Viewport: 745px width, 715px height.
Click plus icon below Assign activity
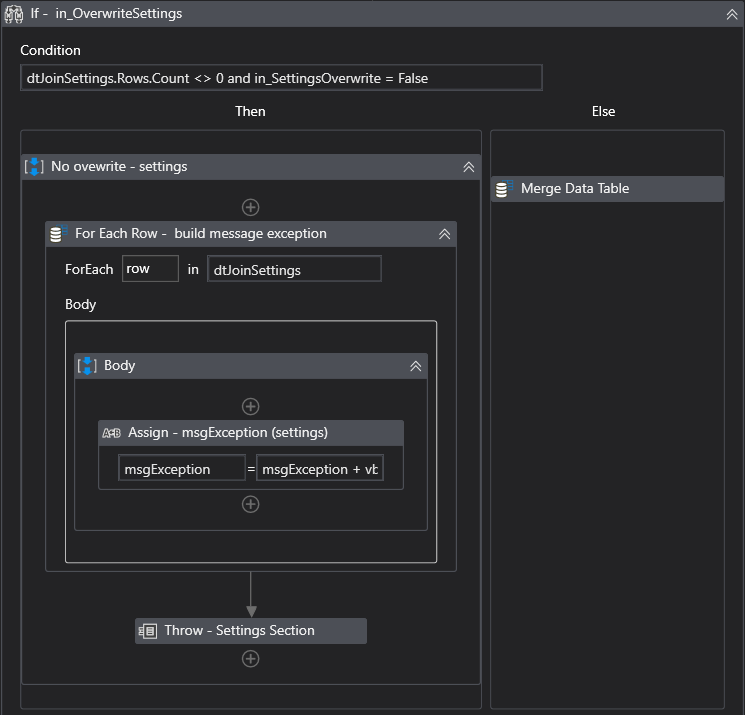(x=251, y=504)
